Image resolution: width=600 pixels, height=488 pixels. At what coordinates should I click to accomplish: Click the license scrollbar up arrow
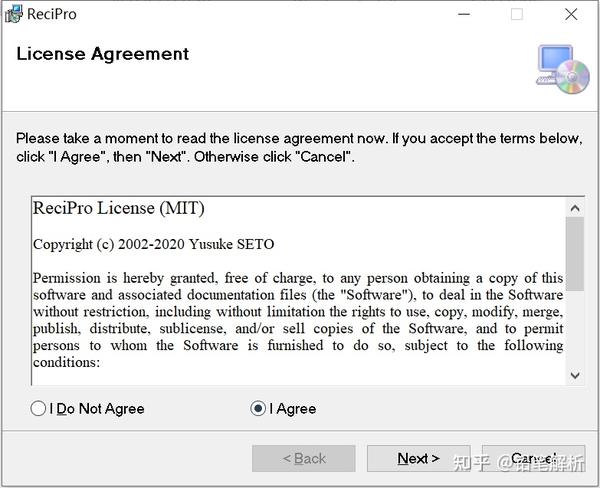point(575,207)
